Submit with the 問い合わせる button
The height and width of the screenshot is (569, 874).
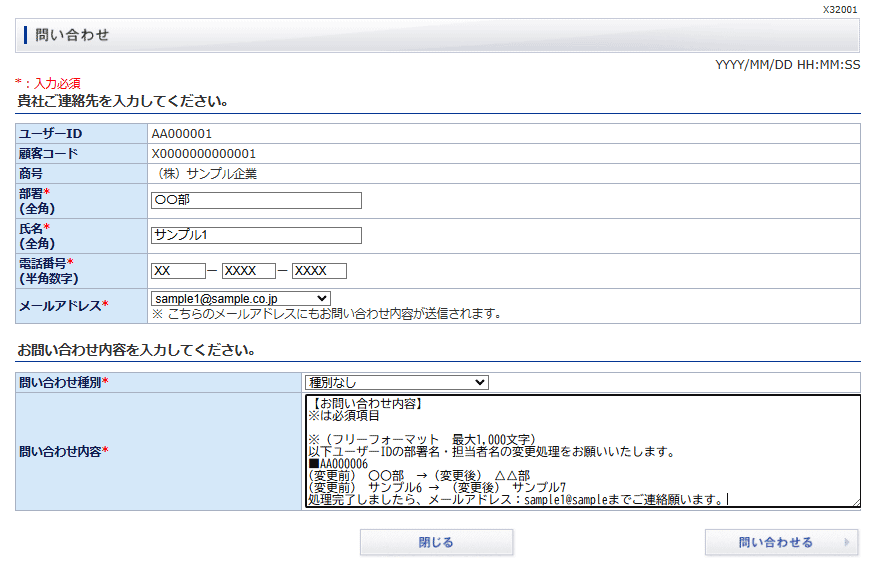[x=775, y=542]
